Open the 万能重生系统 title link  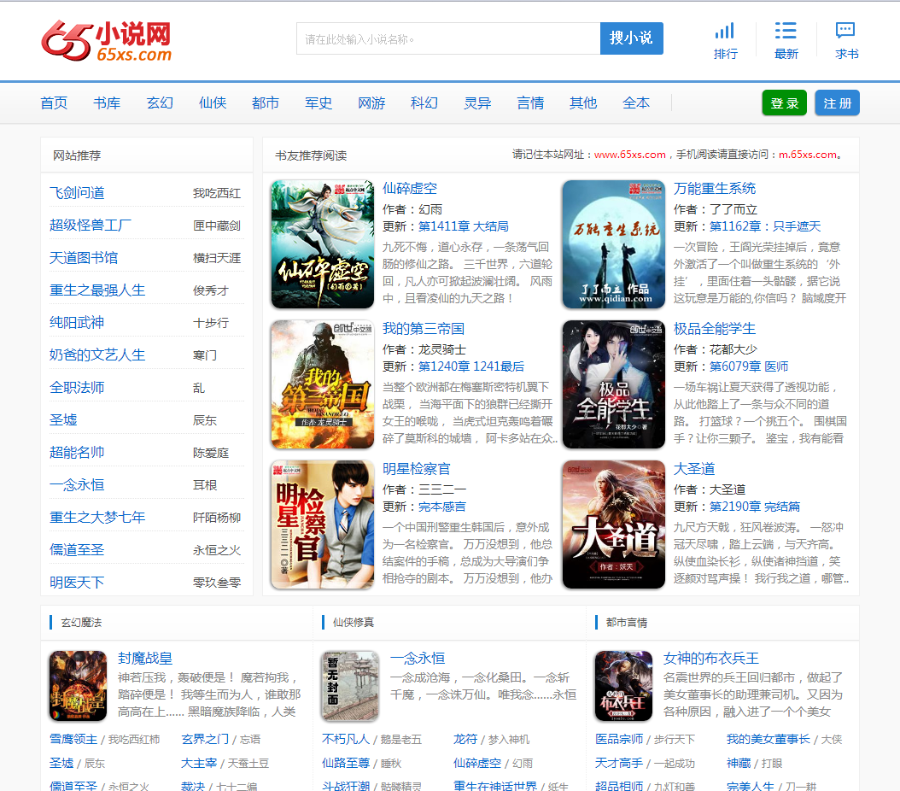coord(715,188)
